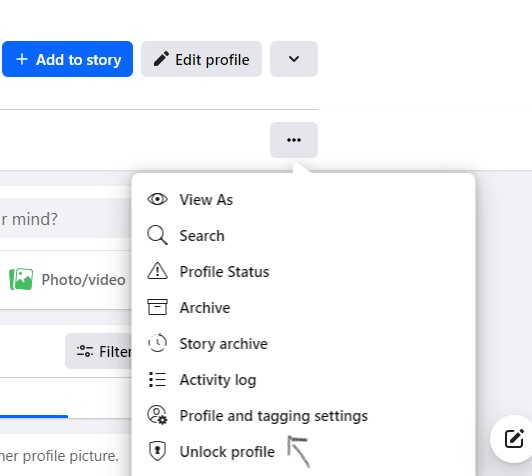
Task: Click the Unlock profile shield icon
Action: 157,451
